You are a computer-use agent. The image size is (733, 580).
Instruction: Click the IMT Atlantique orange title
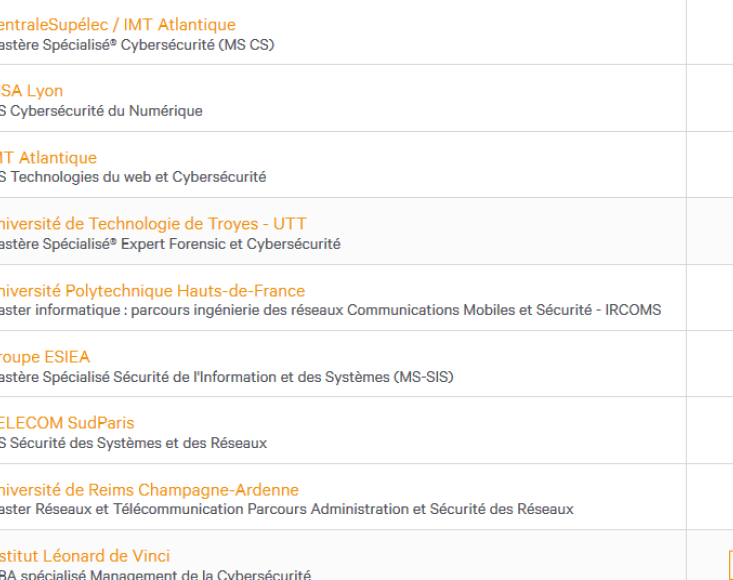pyautogui.click(x=48, y=158)
